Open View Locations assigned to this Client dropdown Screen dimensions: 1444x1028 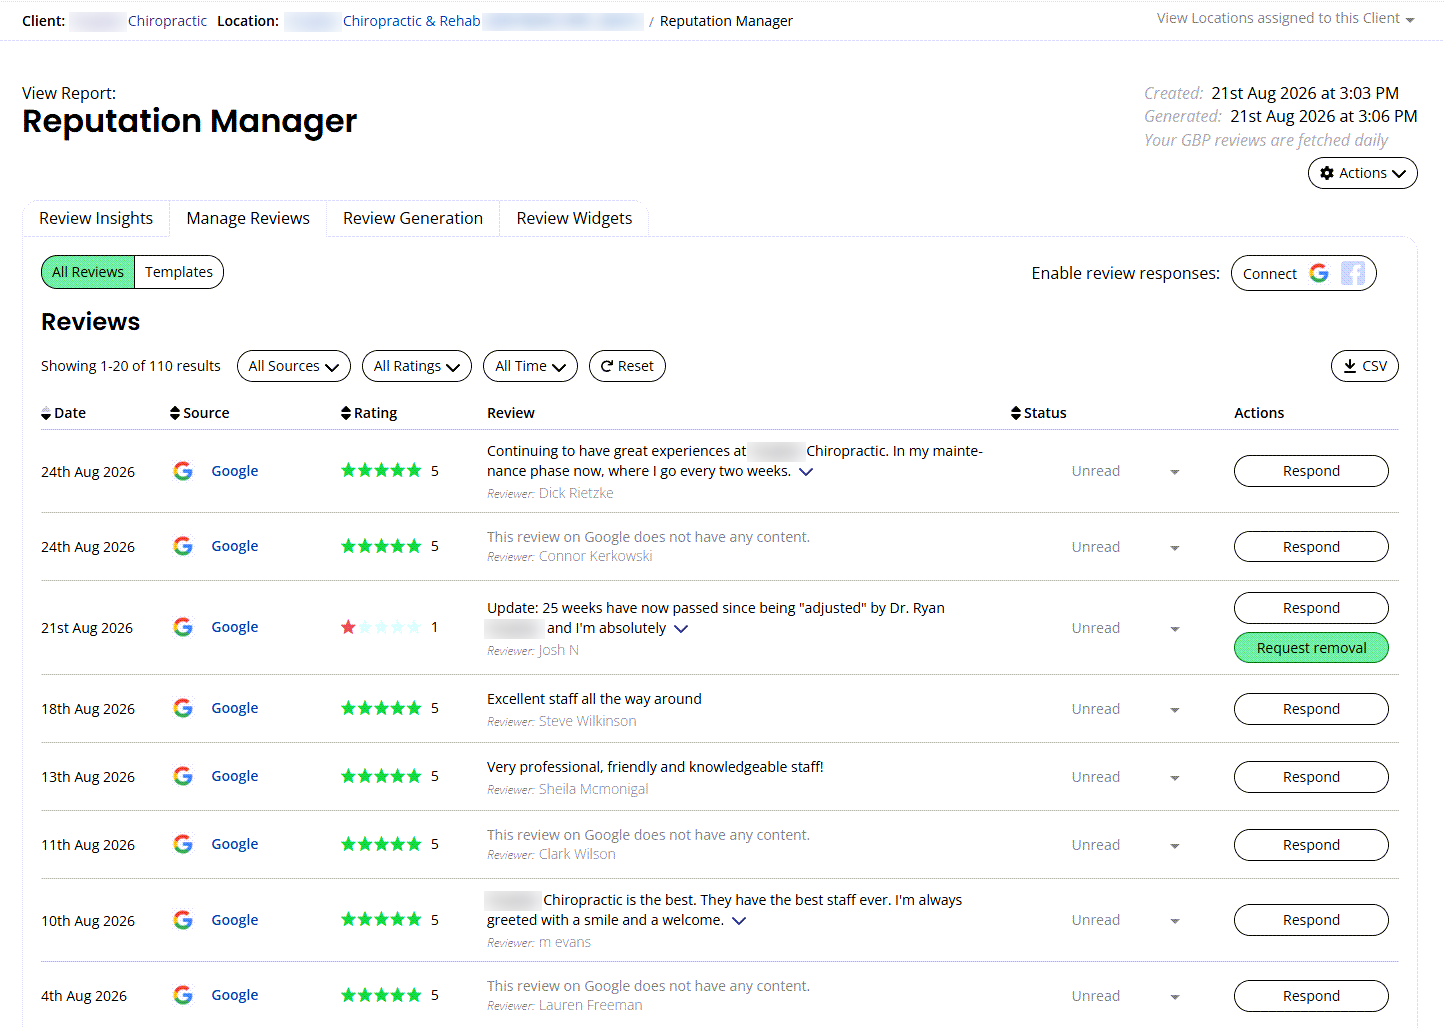point(1286,18)
